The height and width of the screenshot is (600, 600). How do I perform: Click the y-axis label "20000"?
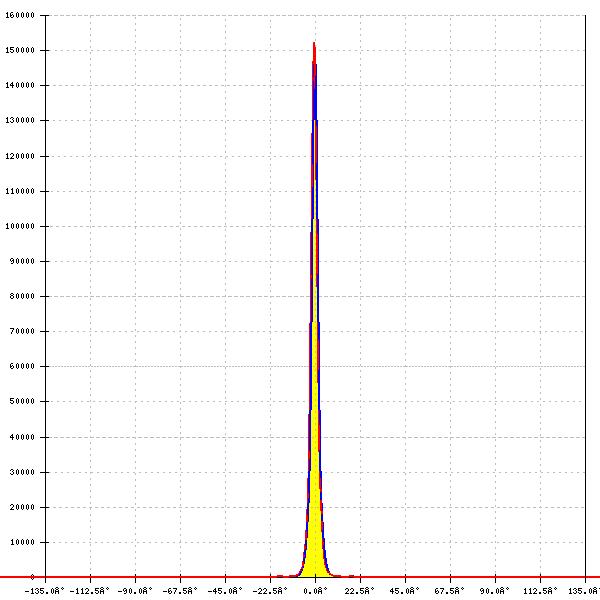tap(22, 507)
